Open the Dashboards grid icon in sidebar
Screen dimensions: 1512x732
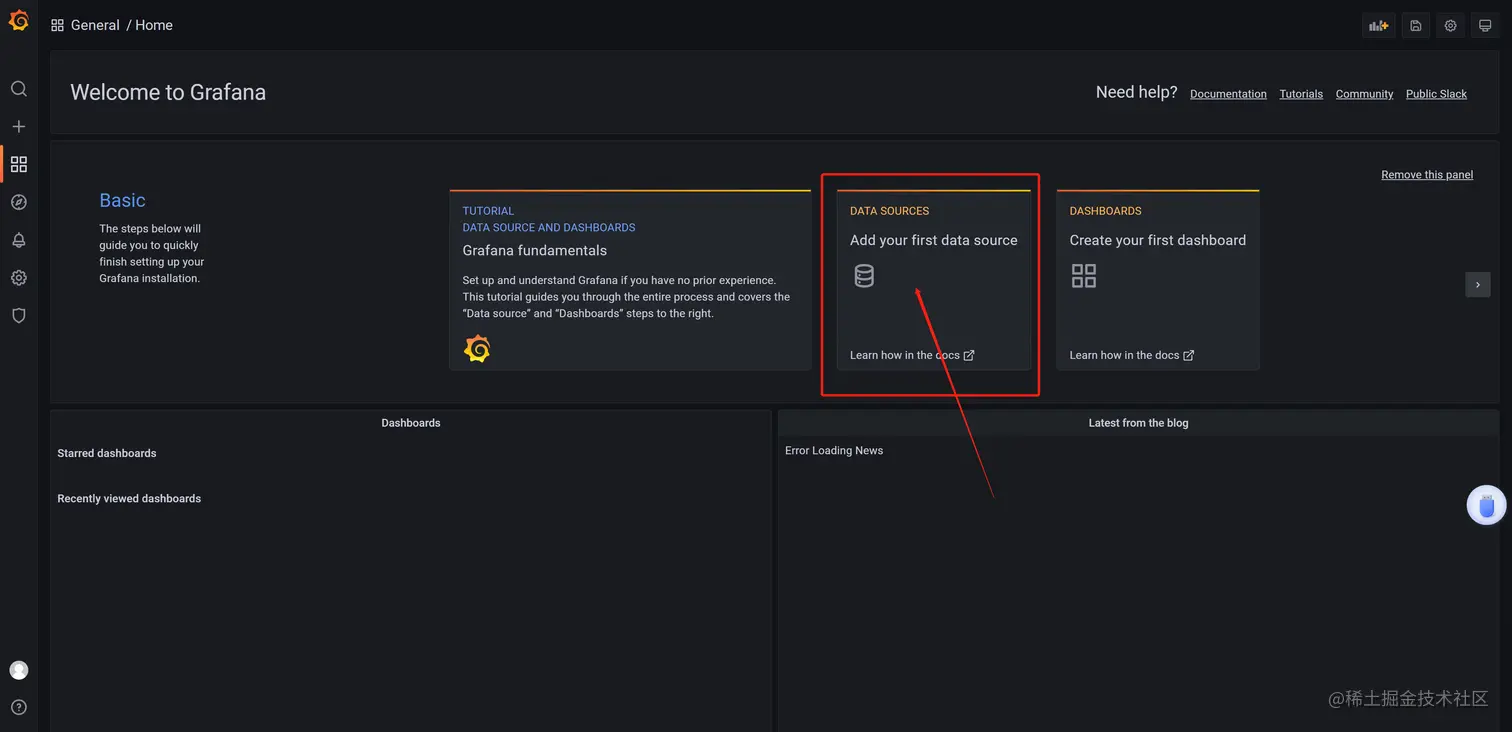pos(19,164)
